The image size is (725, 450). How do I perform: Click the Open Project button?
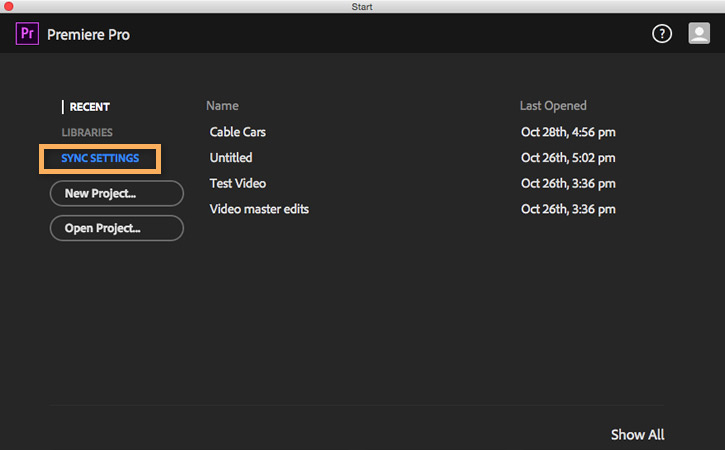(x=117, y=228)
